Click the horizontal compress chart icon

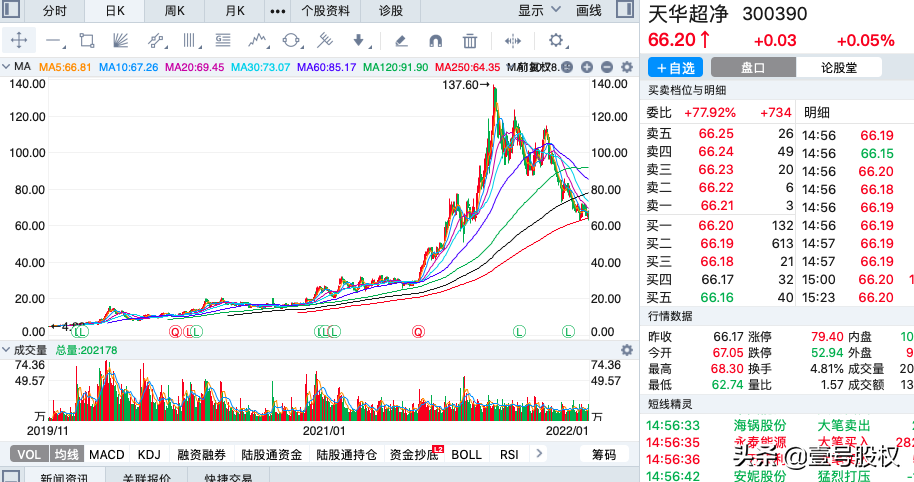512,41
